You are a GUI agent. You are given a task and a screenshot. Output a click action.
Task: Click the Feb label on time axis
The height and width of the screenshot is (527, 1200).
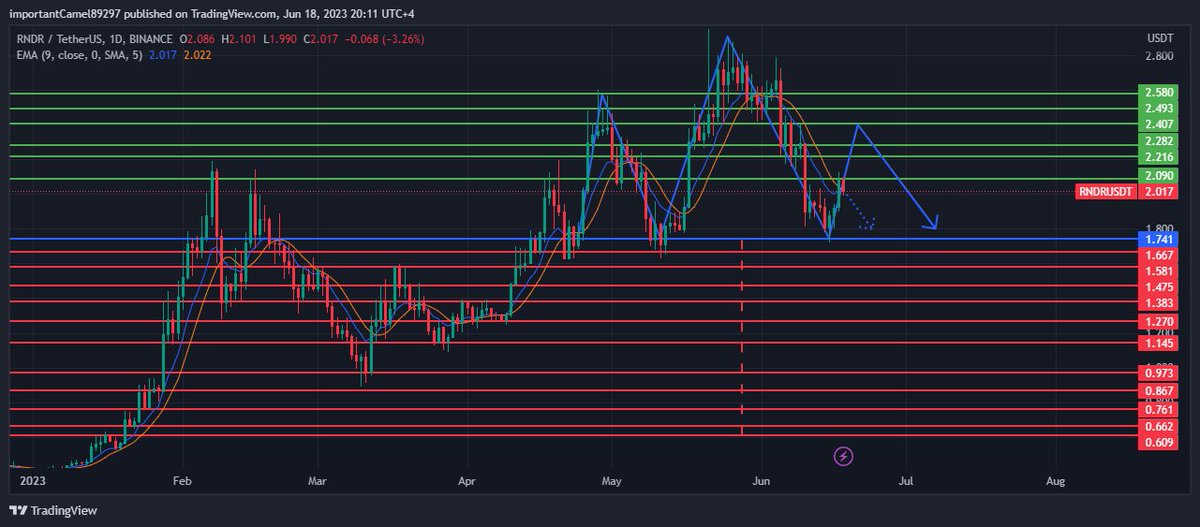click(180, 481)
